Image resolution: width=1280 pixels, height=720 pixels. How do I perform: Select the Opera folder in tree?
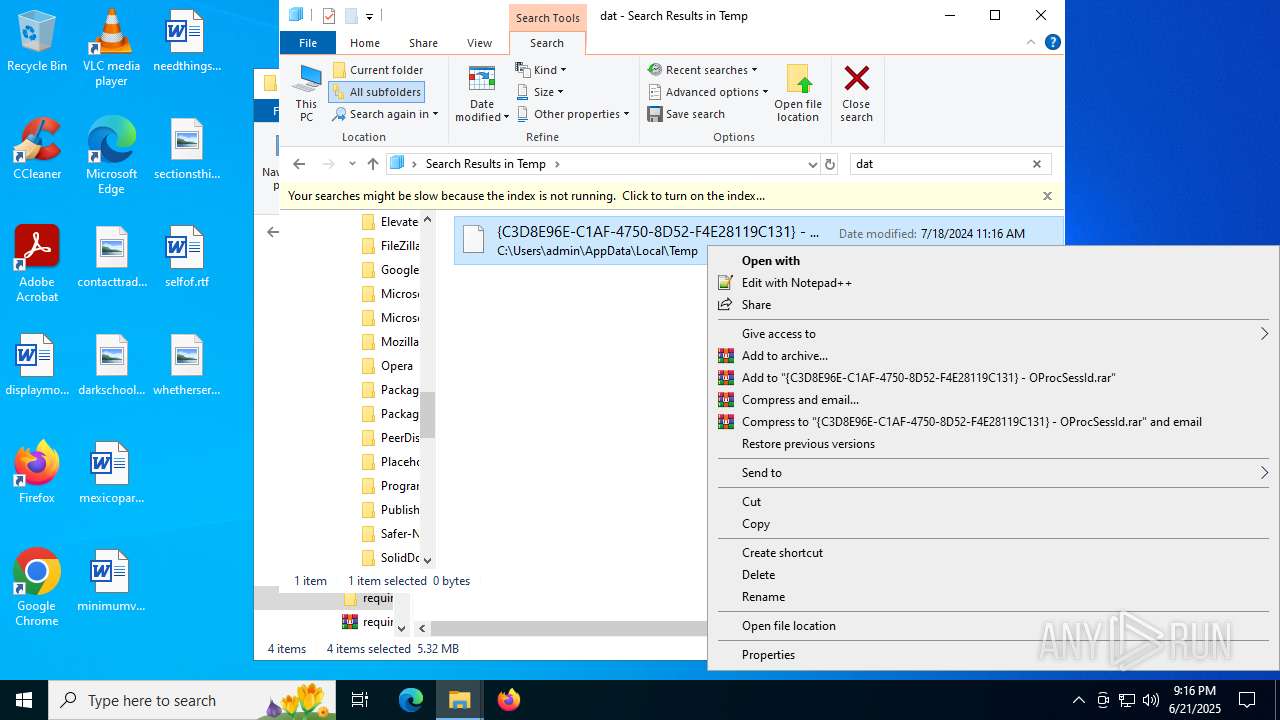point(387,366)
